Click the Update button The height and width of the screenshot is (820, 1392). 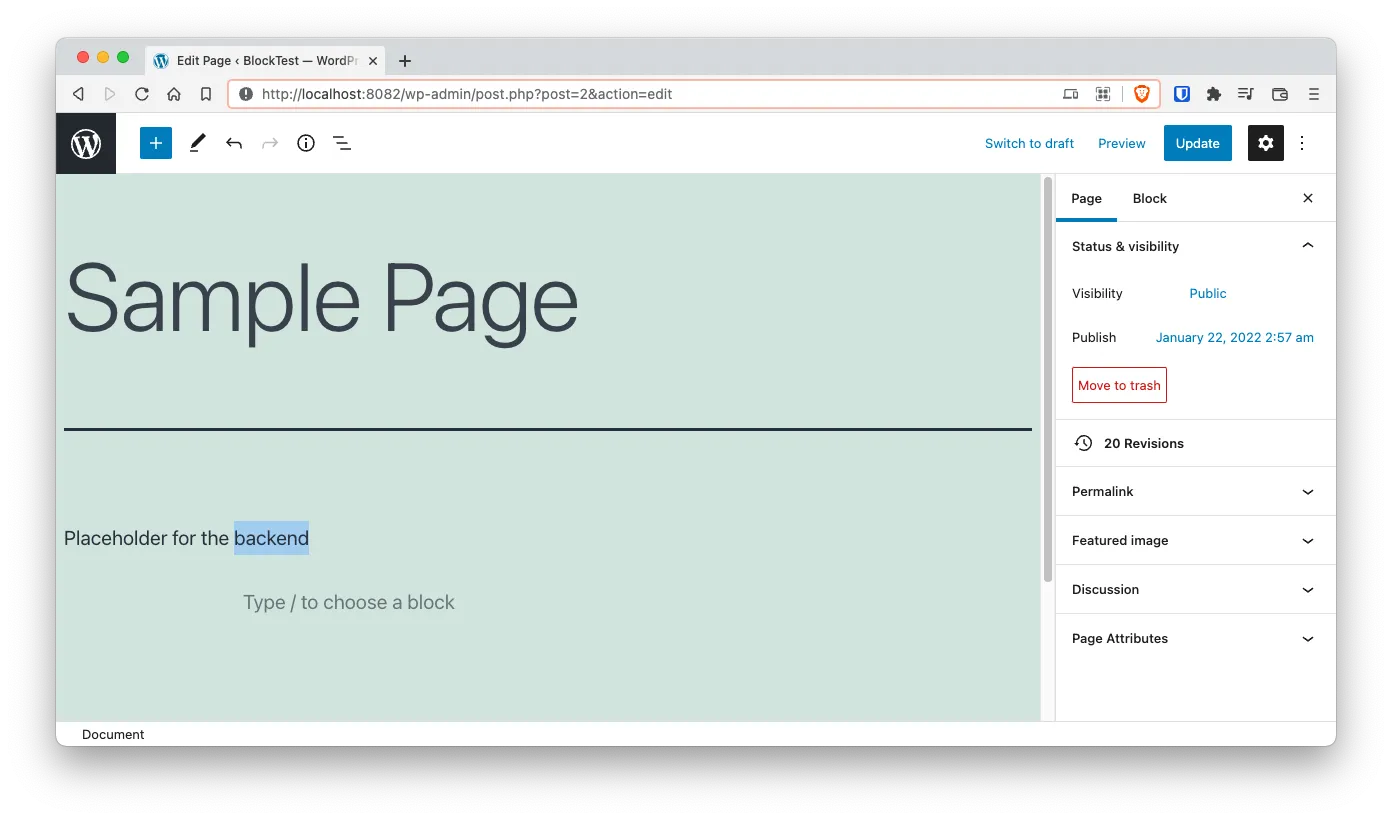click(x=1198, y=143)
